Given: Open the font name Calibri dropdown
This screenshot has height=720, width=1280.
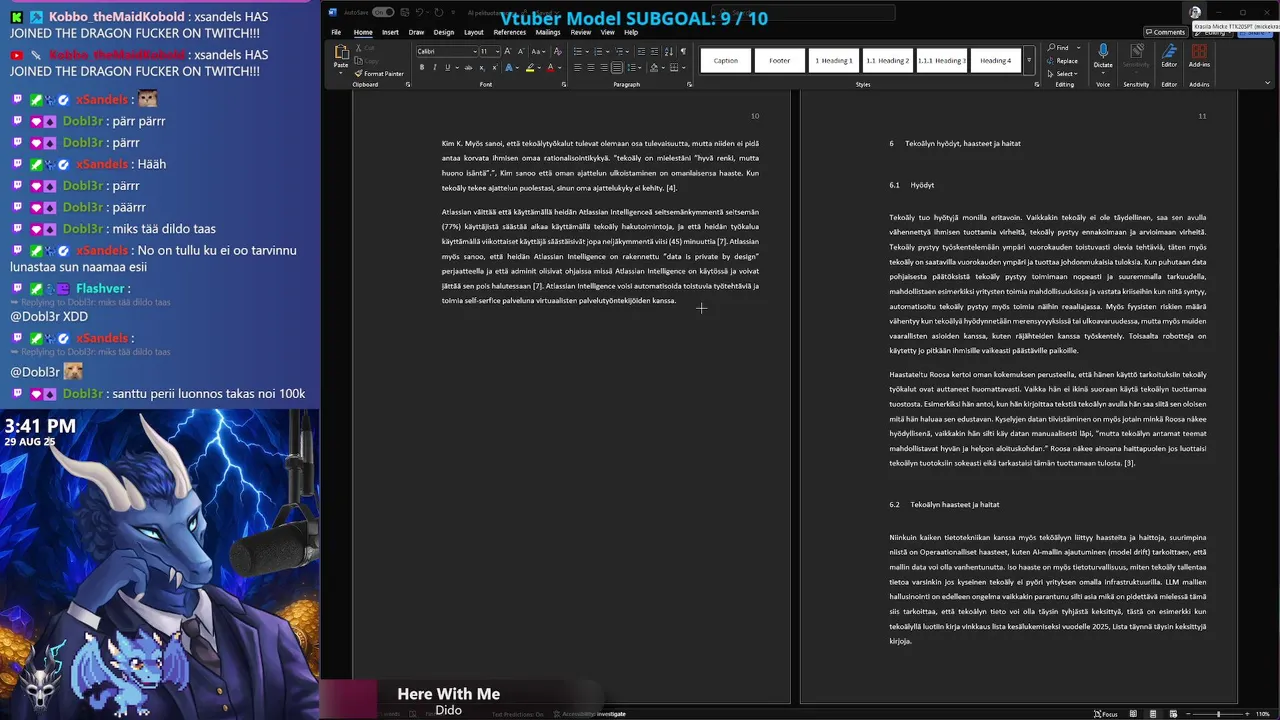Looking at the screenshot, I should point(475,51).
